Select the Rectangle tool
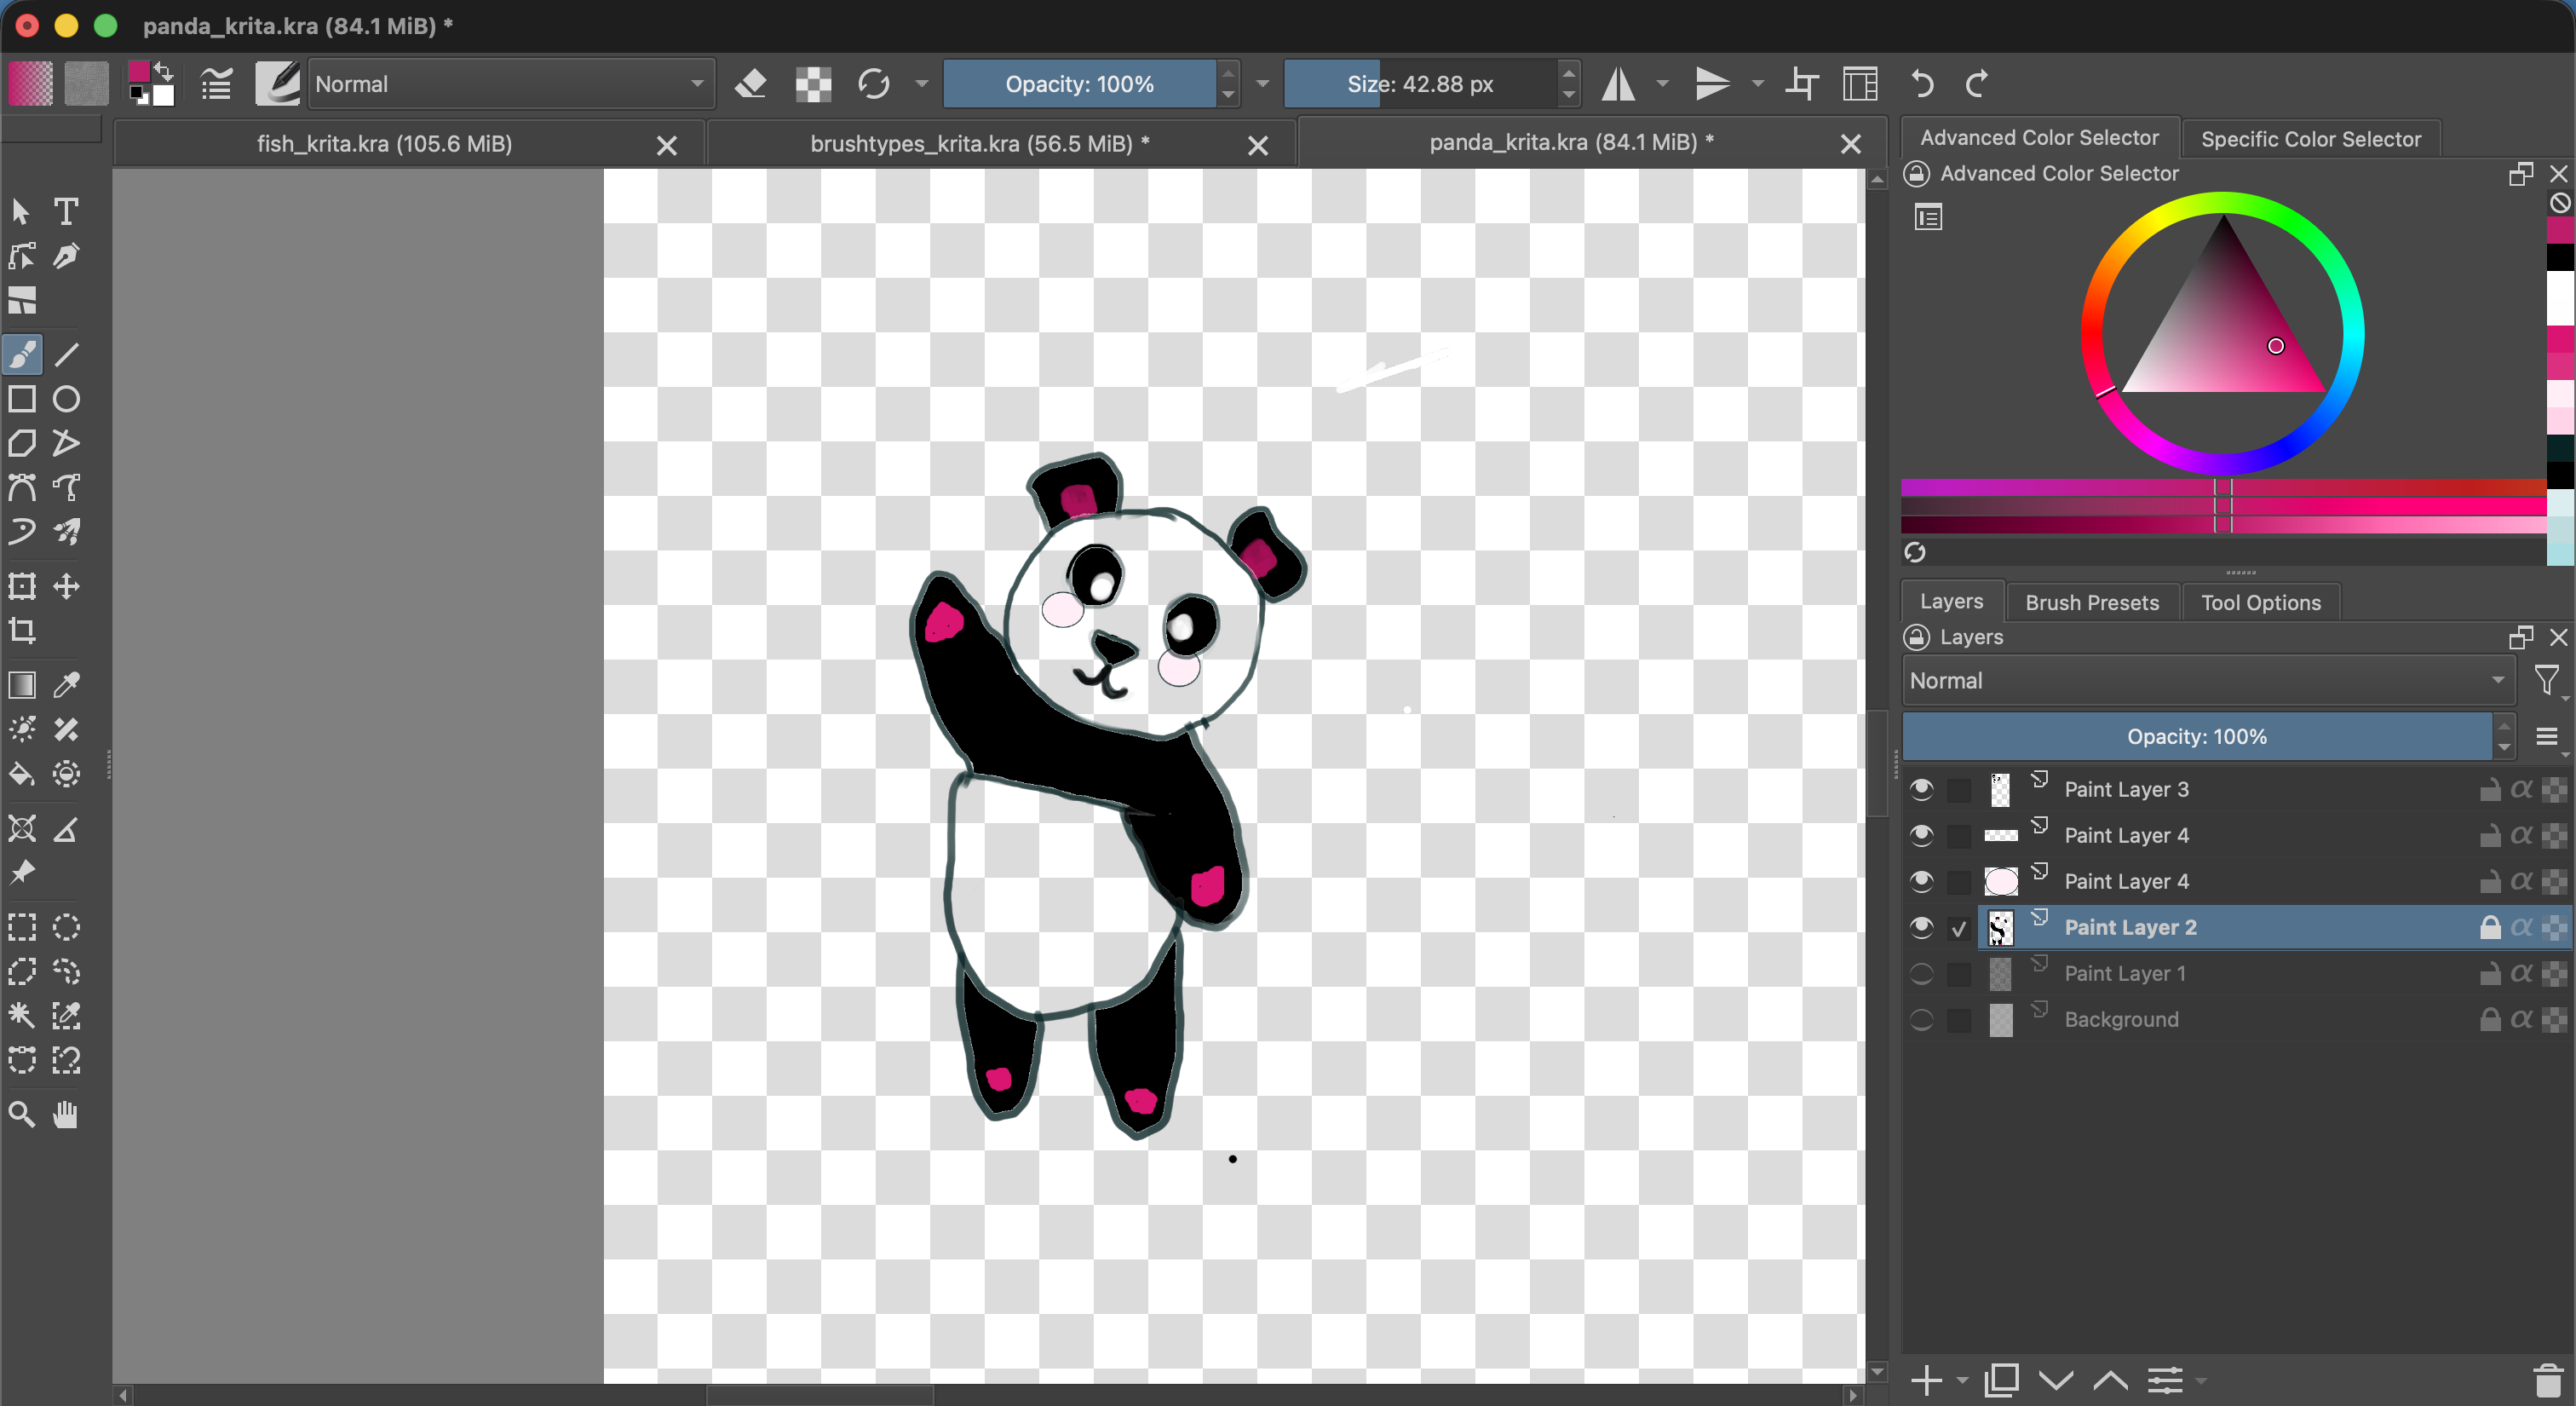Image resolution: width=2576 pixels, height=1406 pixels. 22,399
